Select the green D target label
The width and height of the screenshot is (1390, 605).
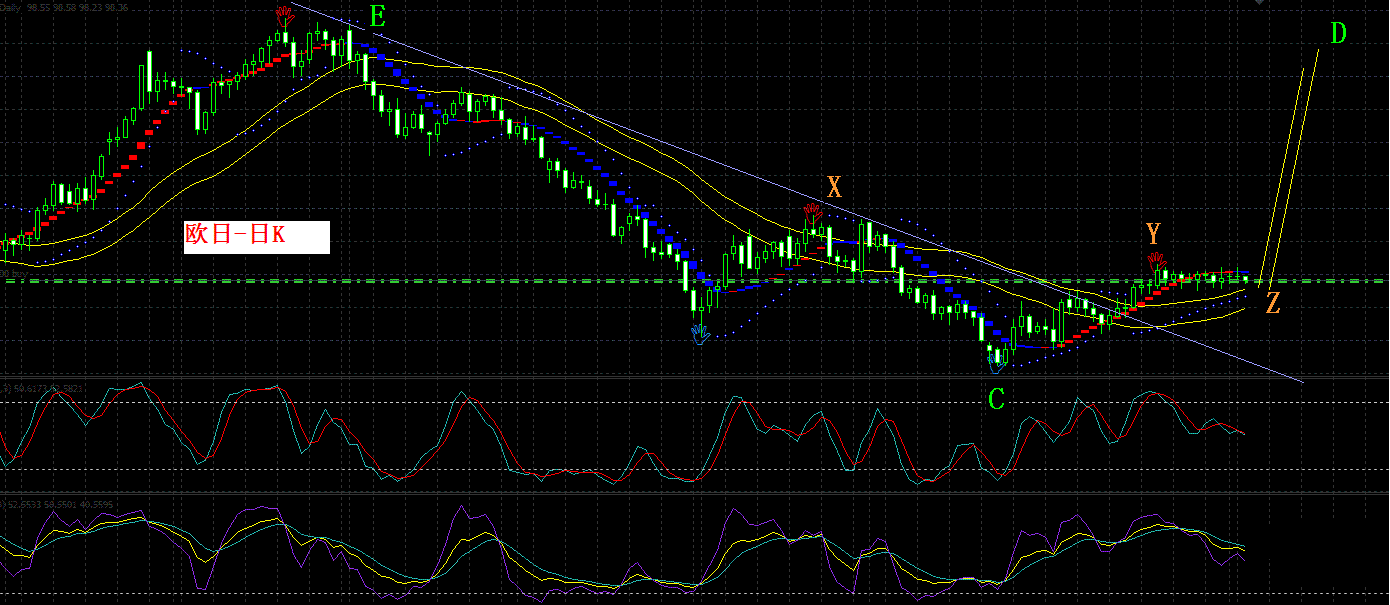coord(1339,33)
